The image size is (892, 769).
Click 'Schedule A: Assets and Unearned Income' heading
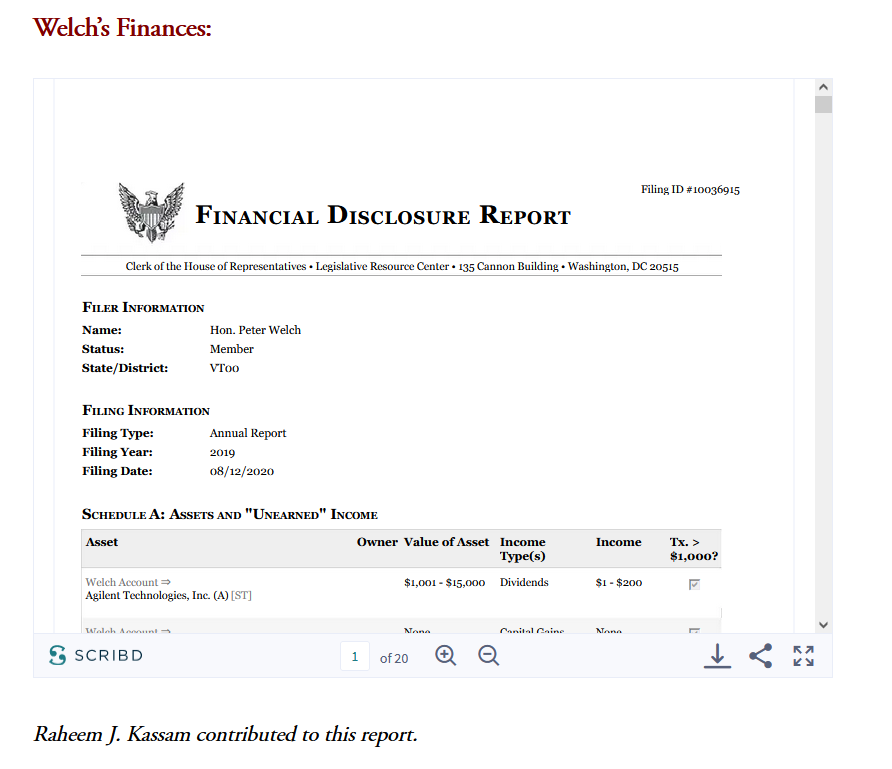pos(230,514)
